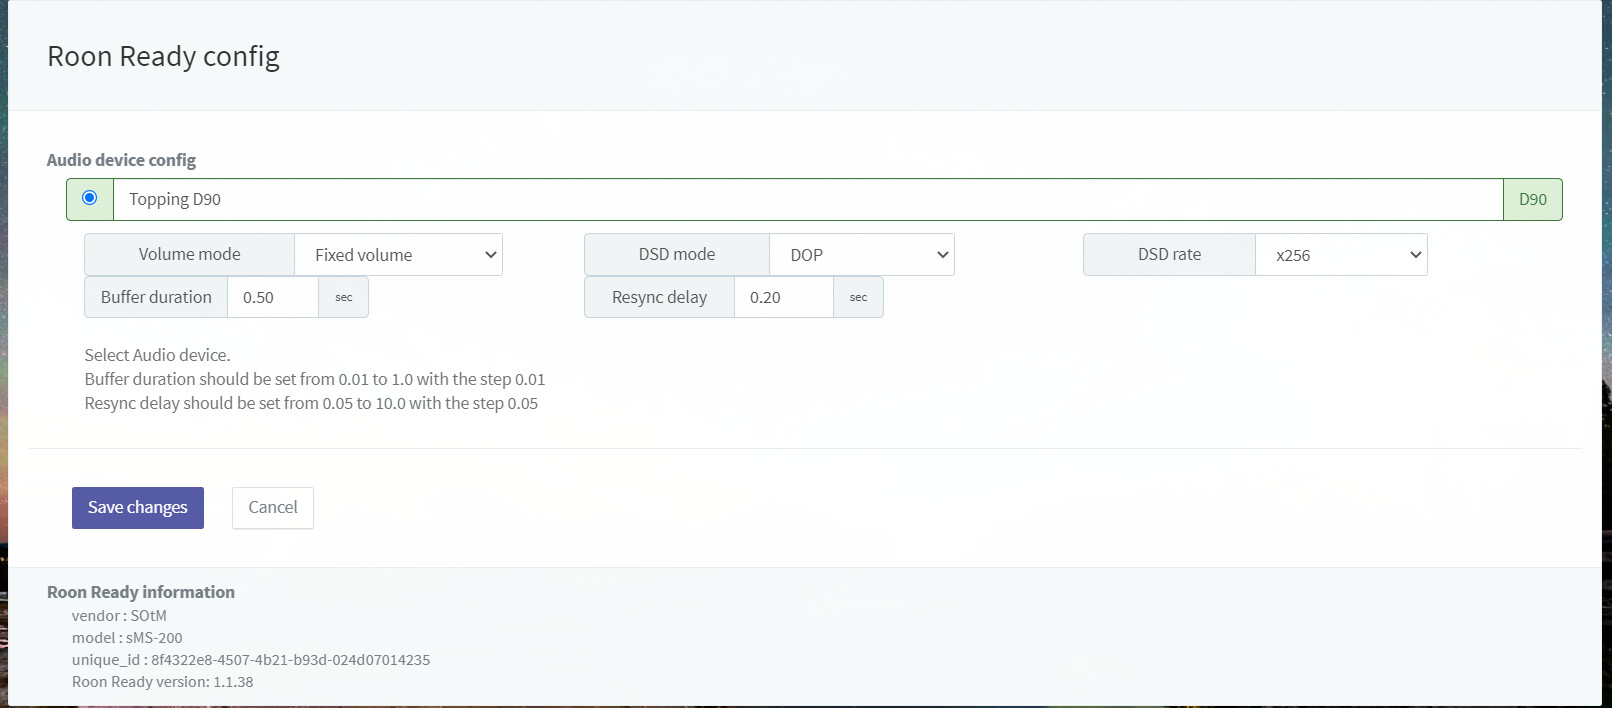Viewport: 1612px width, 708px height.
Task: Open the Volume mode dropdown
Action: [x=398, y=255]
